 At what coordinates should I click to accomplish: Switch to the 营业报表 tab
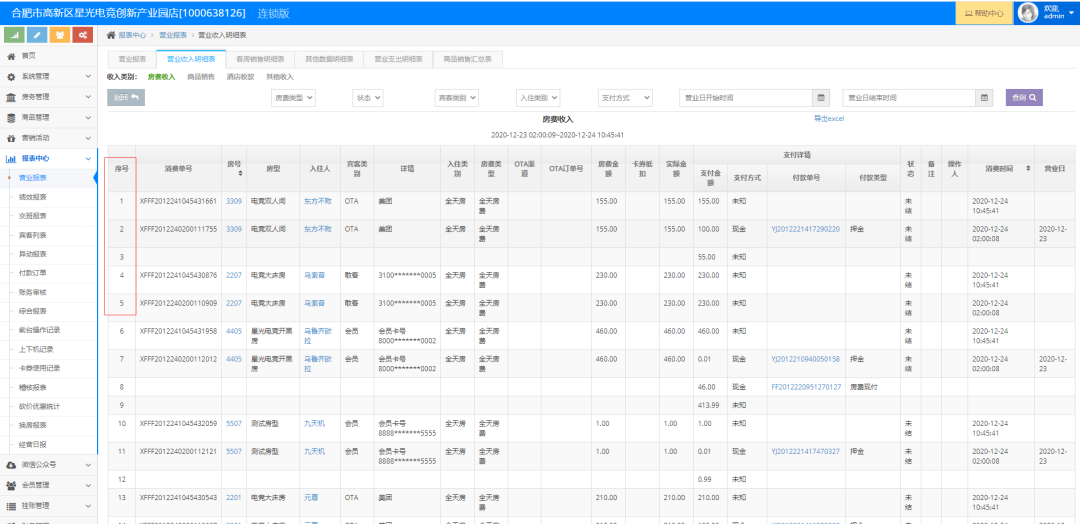point(132,59)
